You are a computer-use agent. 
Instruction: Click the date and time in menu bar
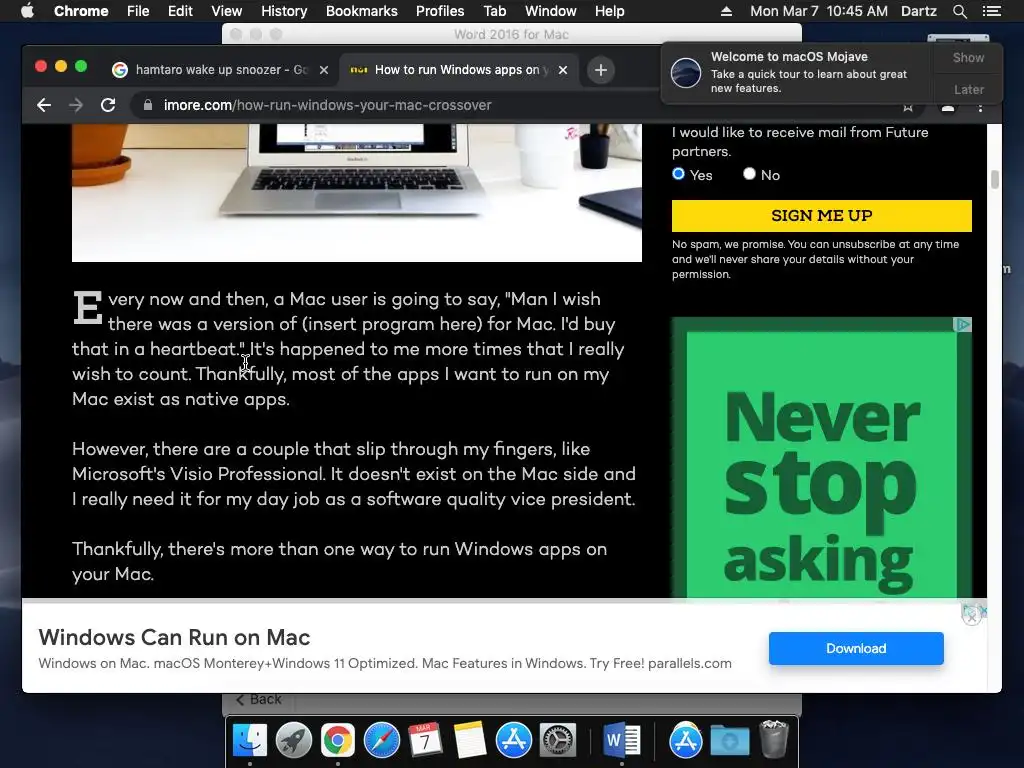pyautogui.click(x=819, y=11)
